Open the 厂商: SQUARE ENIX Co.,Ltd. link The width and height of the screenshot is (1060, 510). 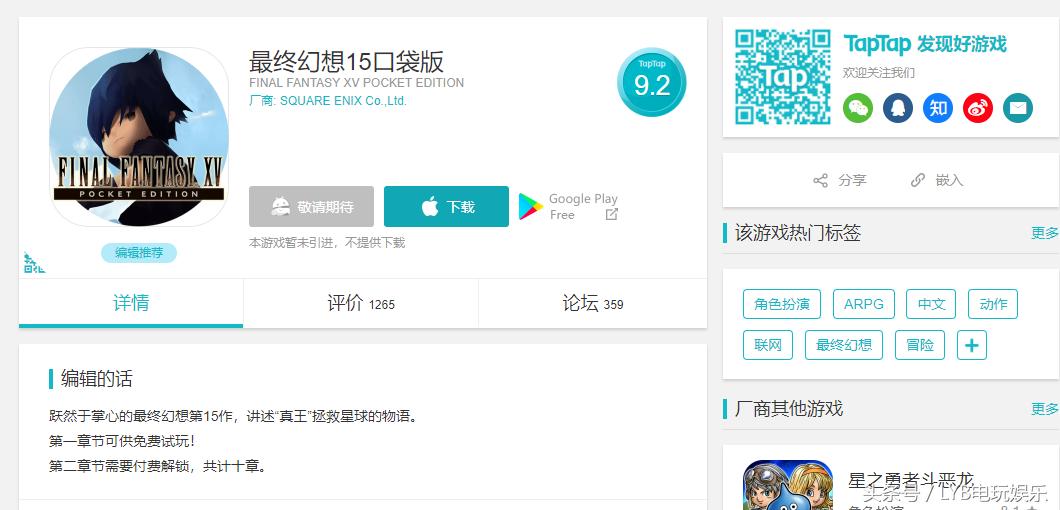(328, 101)
